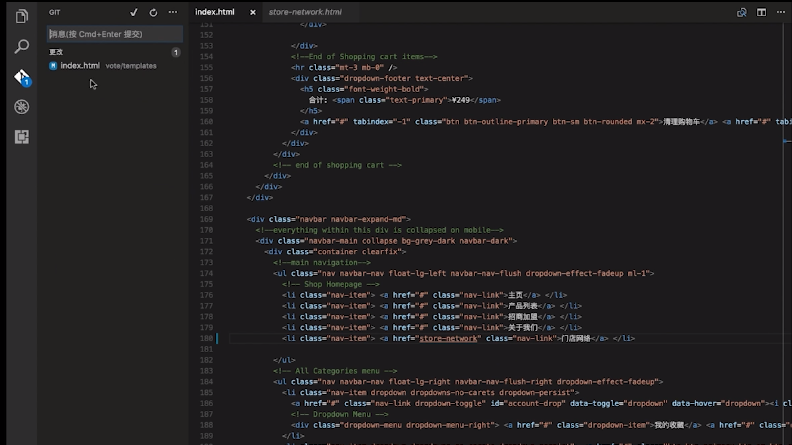Click the 'Shop Homepage' comment
The image size is (792, 445).
(x=331, y=284)
